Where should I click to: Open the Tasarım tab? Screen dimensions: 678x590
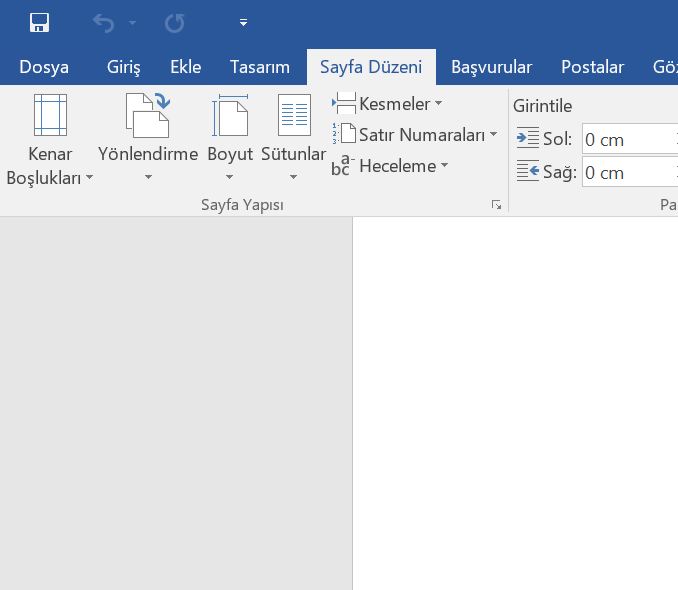[x=260, y=68]
